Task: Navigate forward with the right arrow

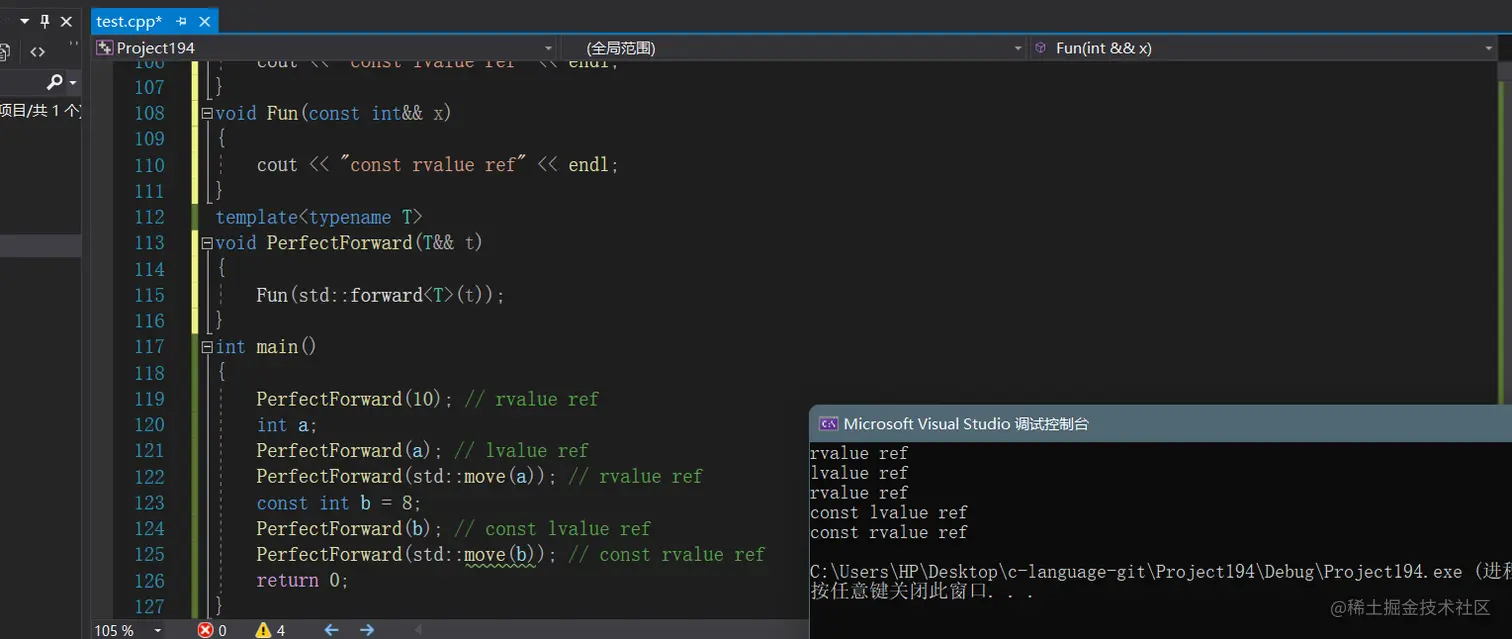Action: (367, 630)
